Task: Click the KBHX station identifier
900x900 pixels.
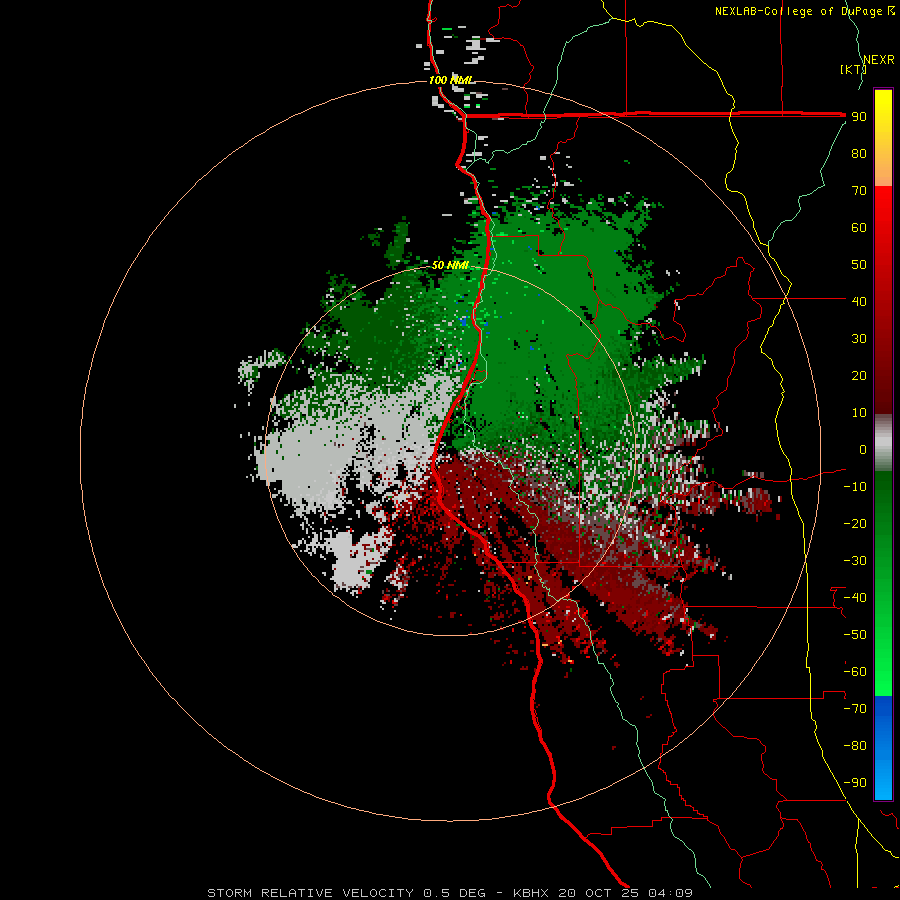Action: (x=530, y=893)
